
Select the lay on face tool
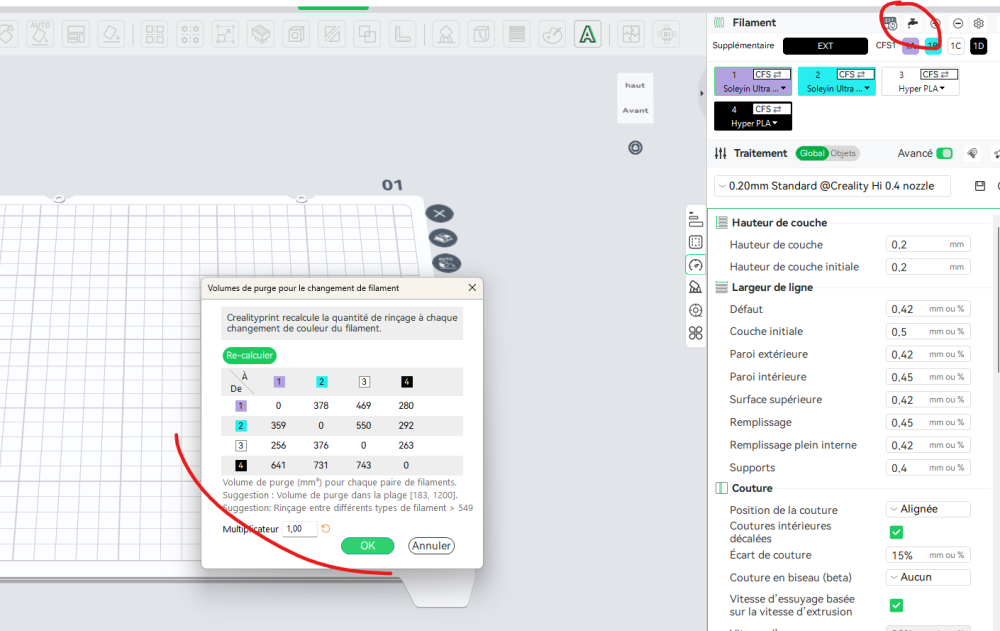111,34
